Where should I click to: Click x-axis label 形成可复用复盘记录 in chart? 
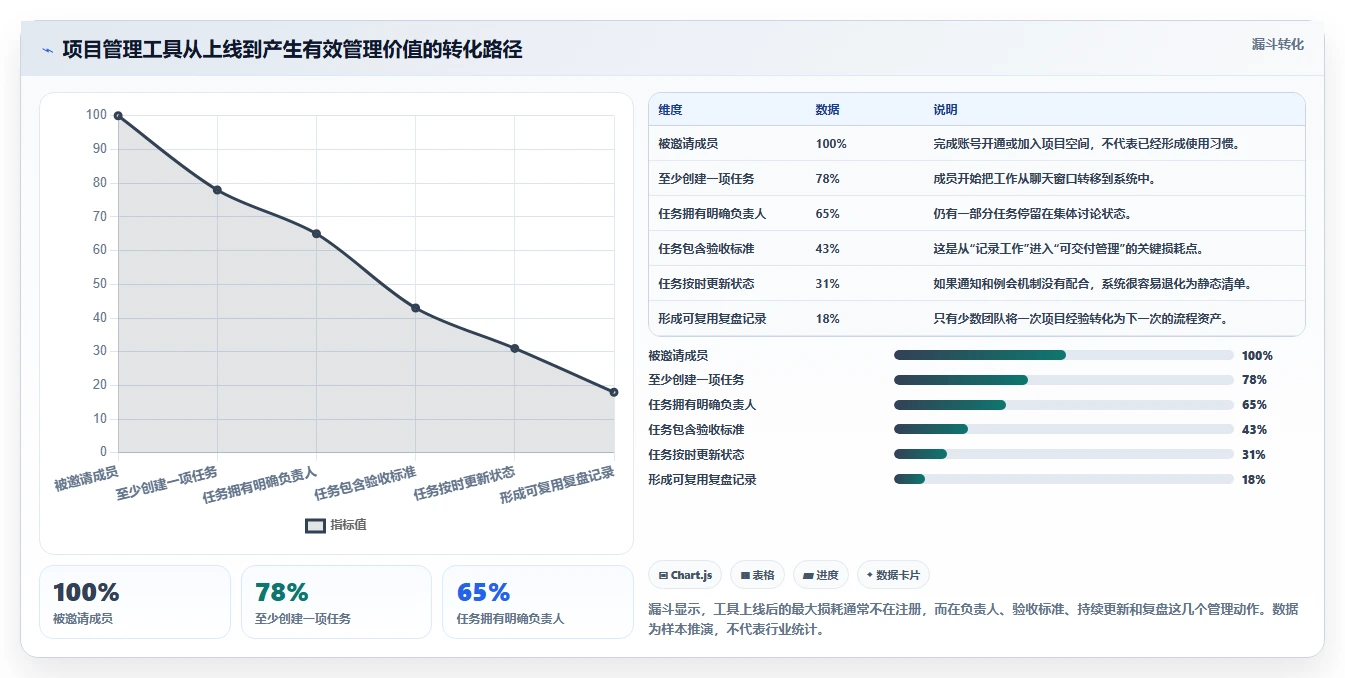[x=558, y=484]
